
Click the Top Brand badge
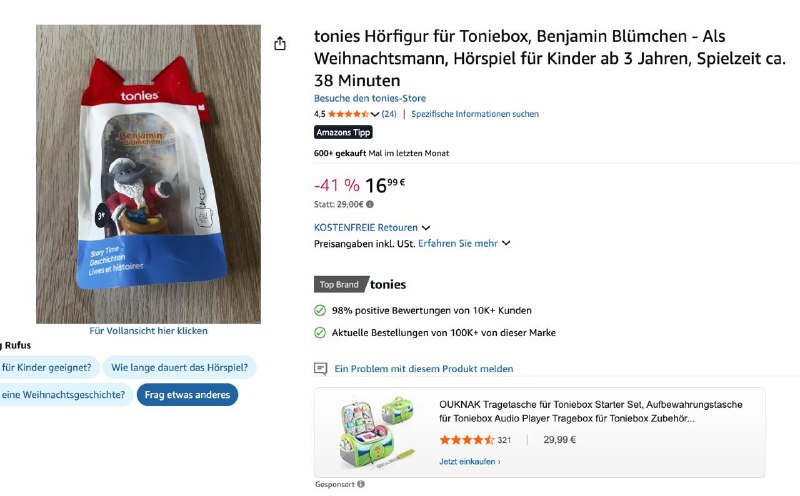click(x=339, y=284)
